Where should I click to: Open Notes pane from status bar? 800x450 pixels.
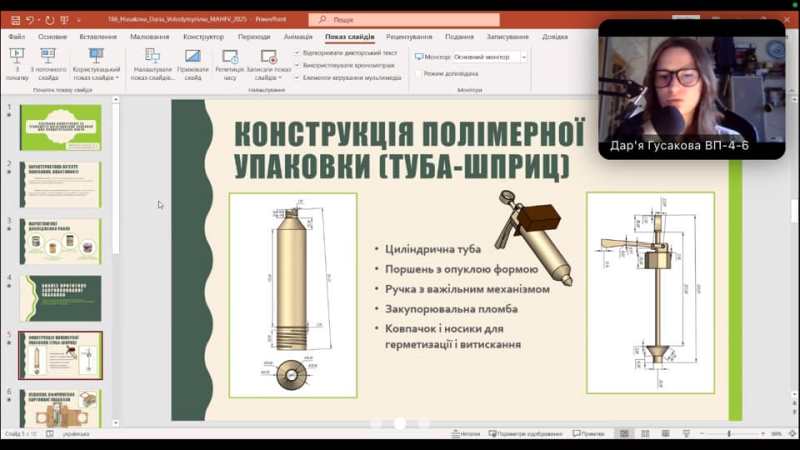[465, 434]
